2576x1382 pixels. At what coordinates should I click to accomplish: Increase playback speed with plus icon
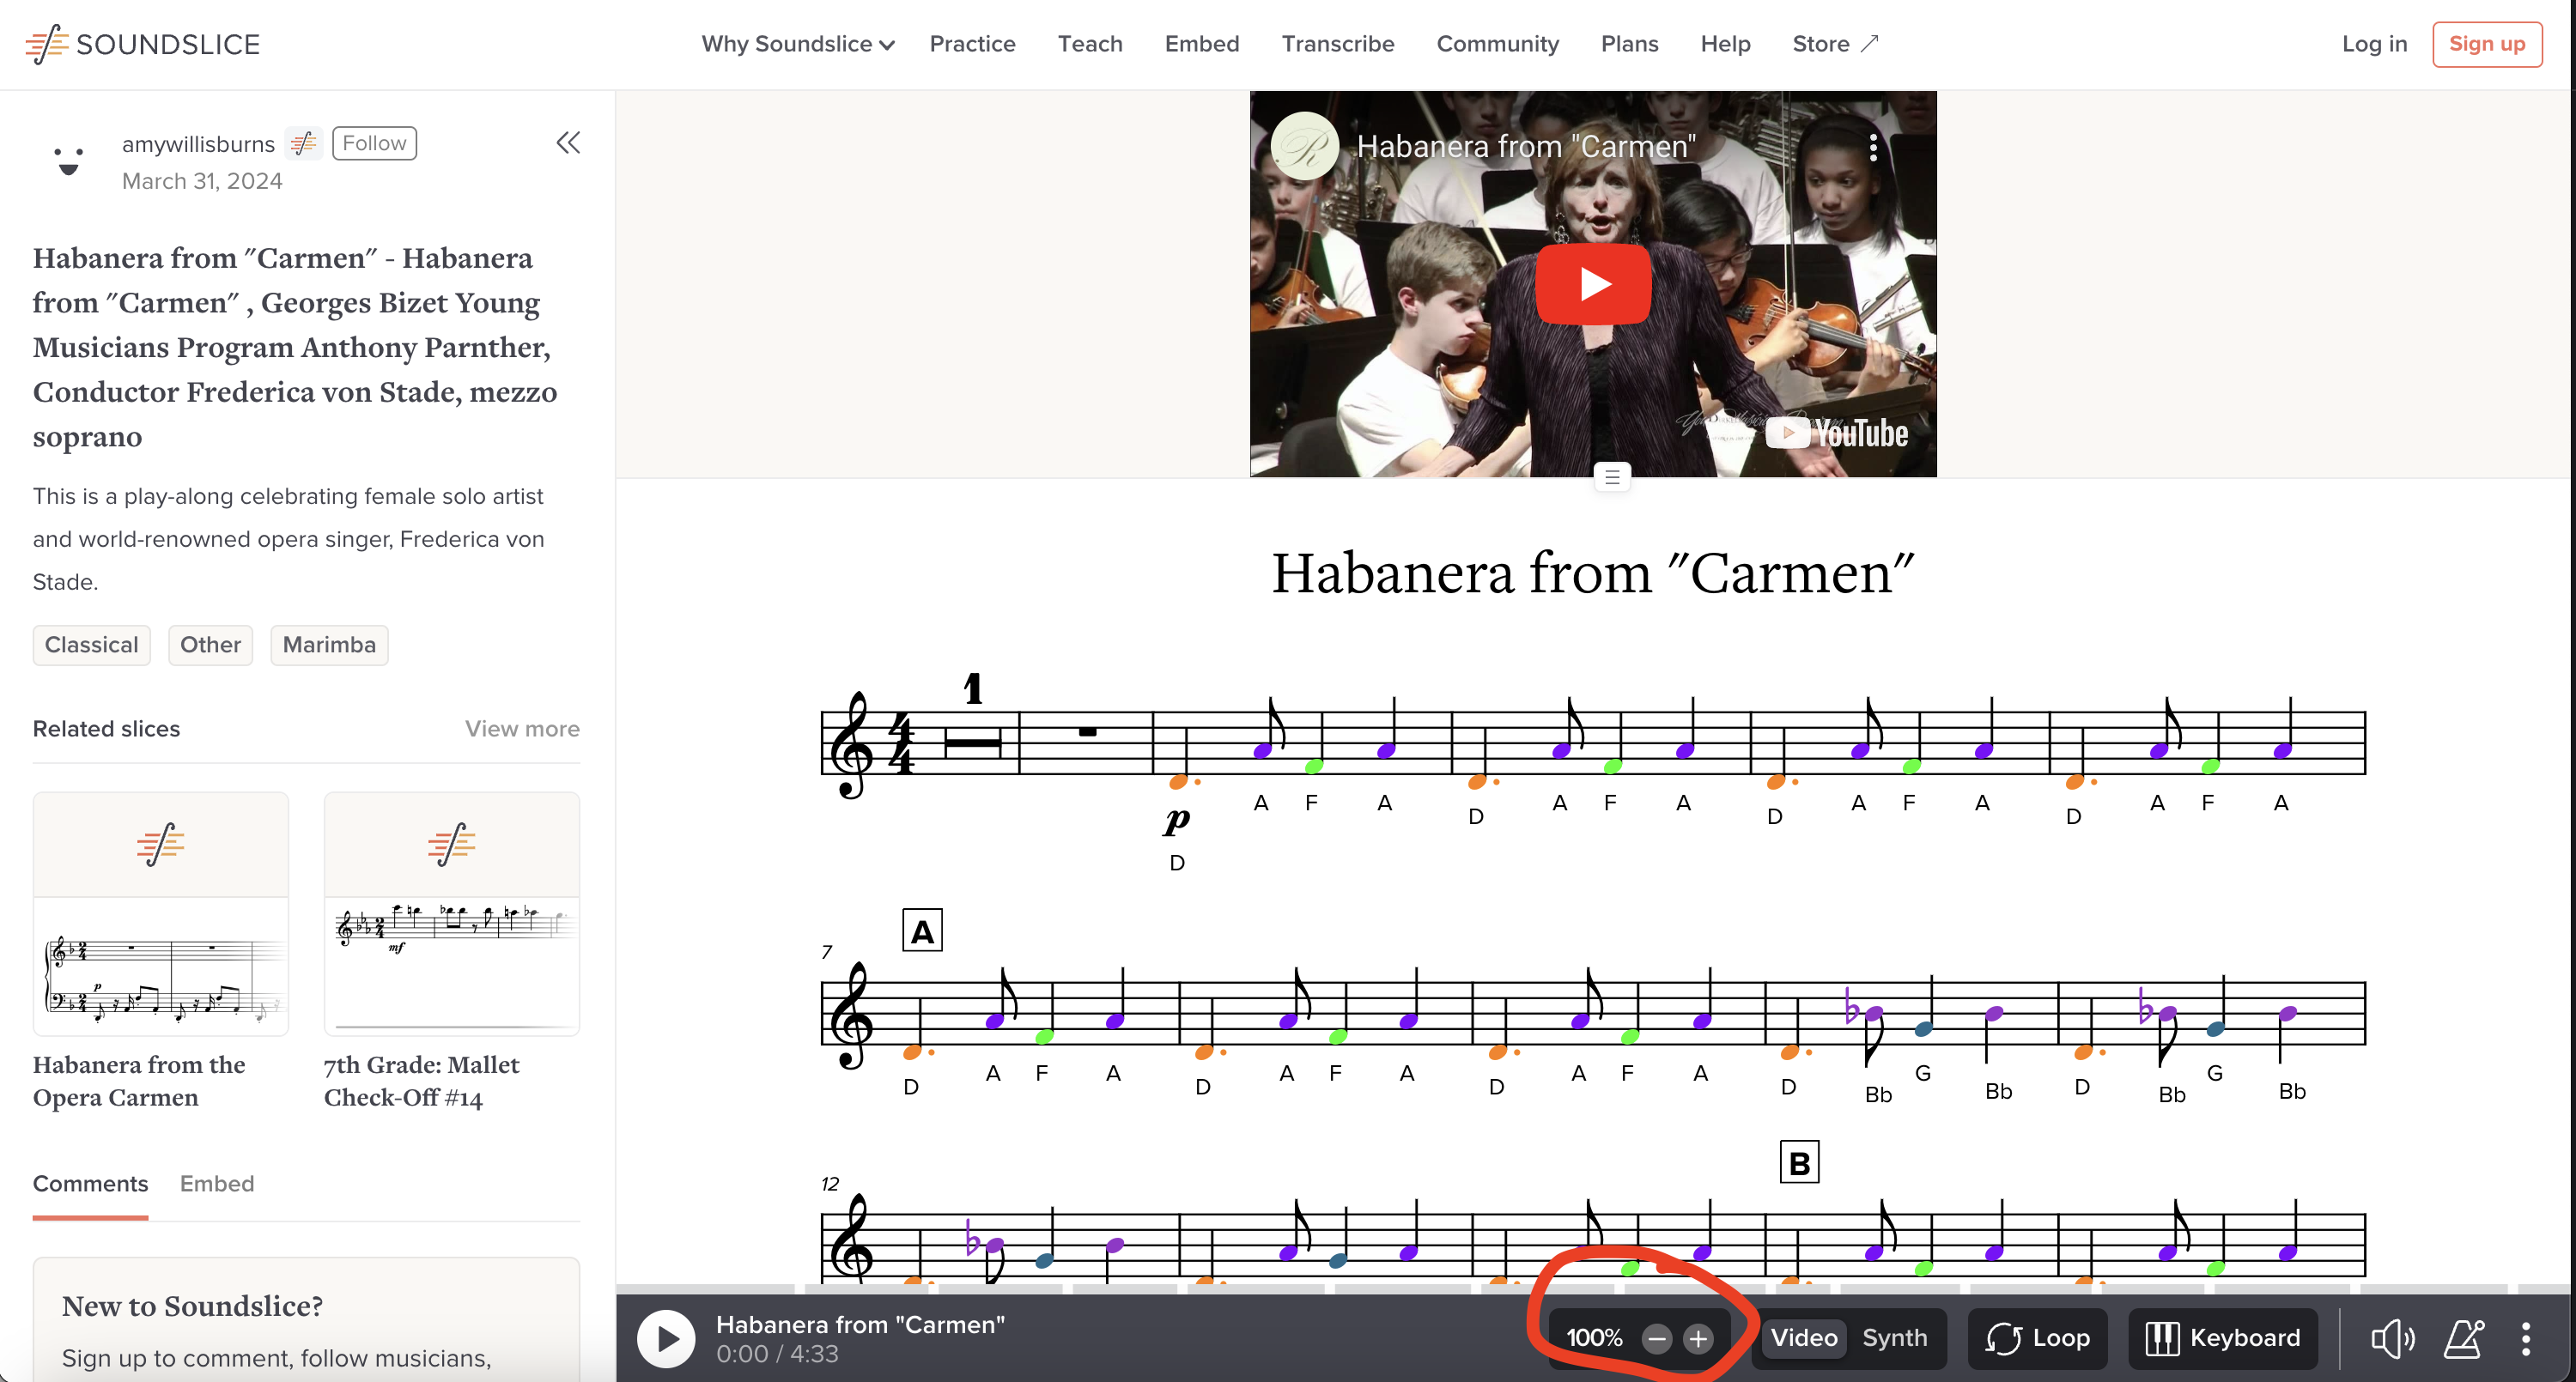[1698, 1338]
